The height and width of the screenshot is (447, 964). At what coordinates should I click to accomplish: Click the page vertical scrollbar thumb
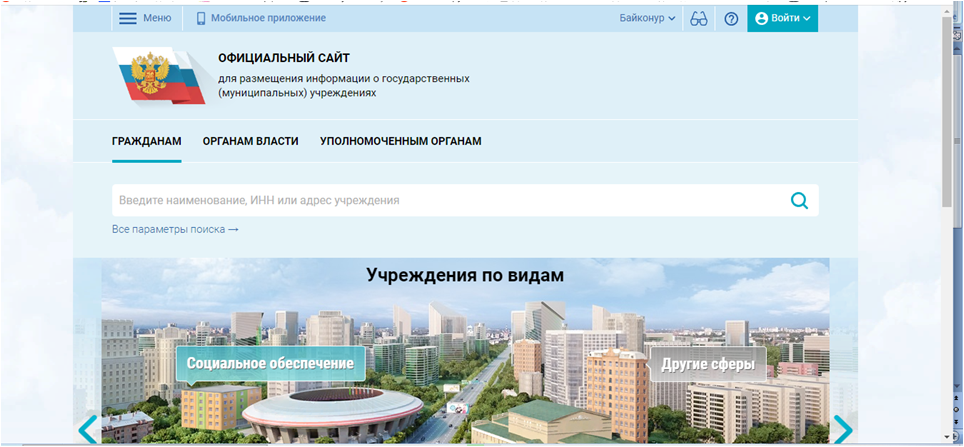[947, 111]
